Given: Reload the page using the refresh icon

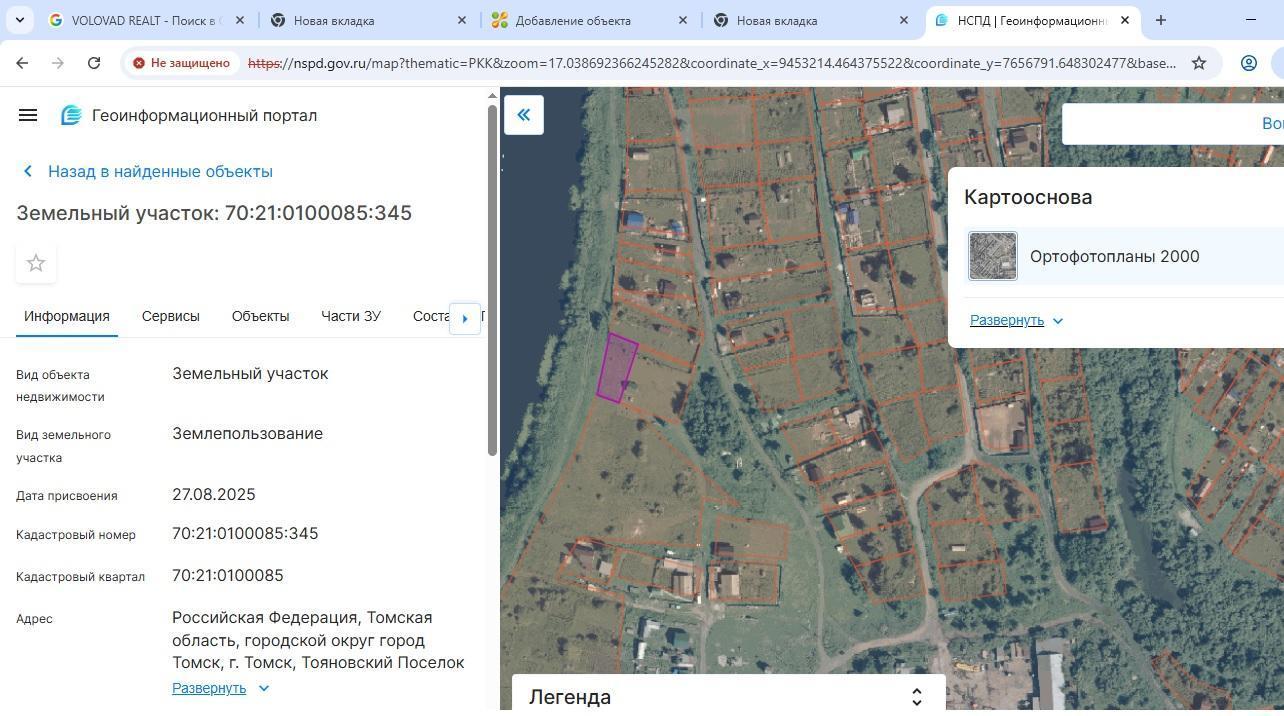Looking at the screenshot, I should tap(94, 63).
